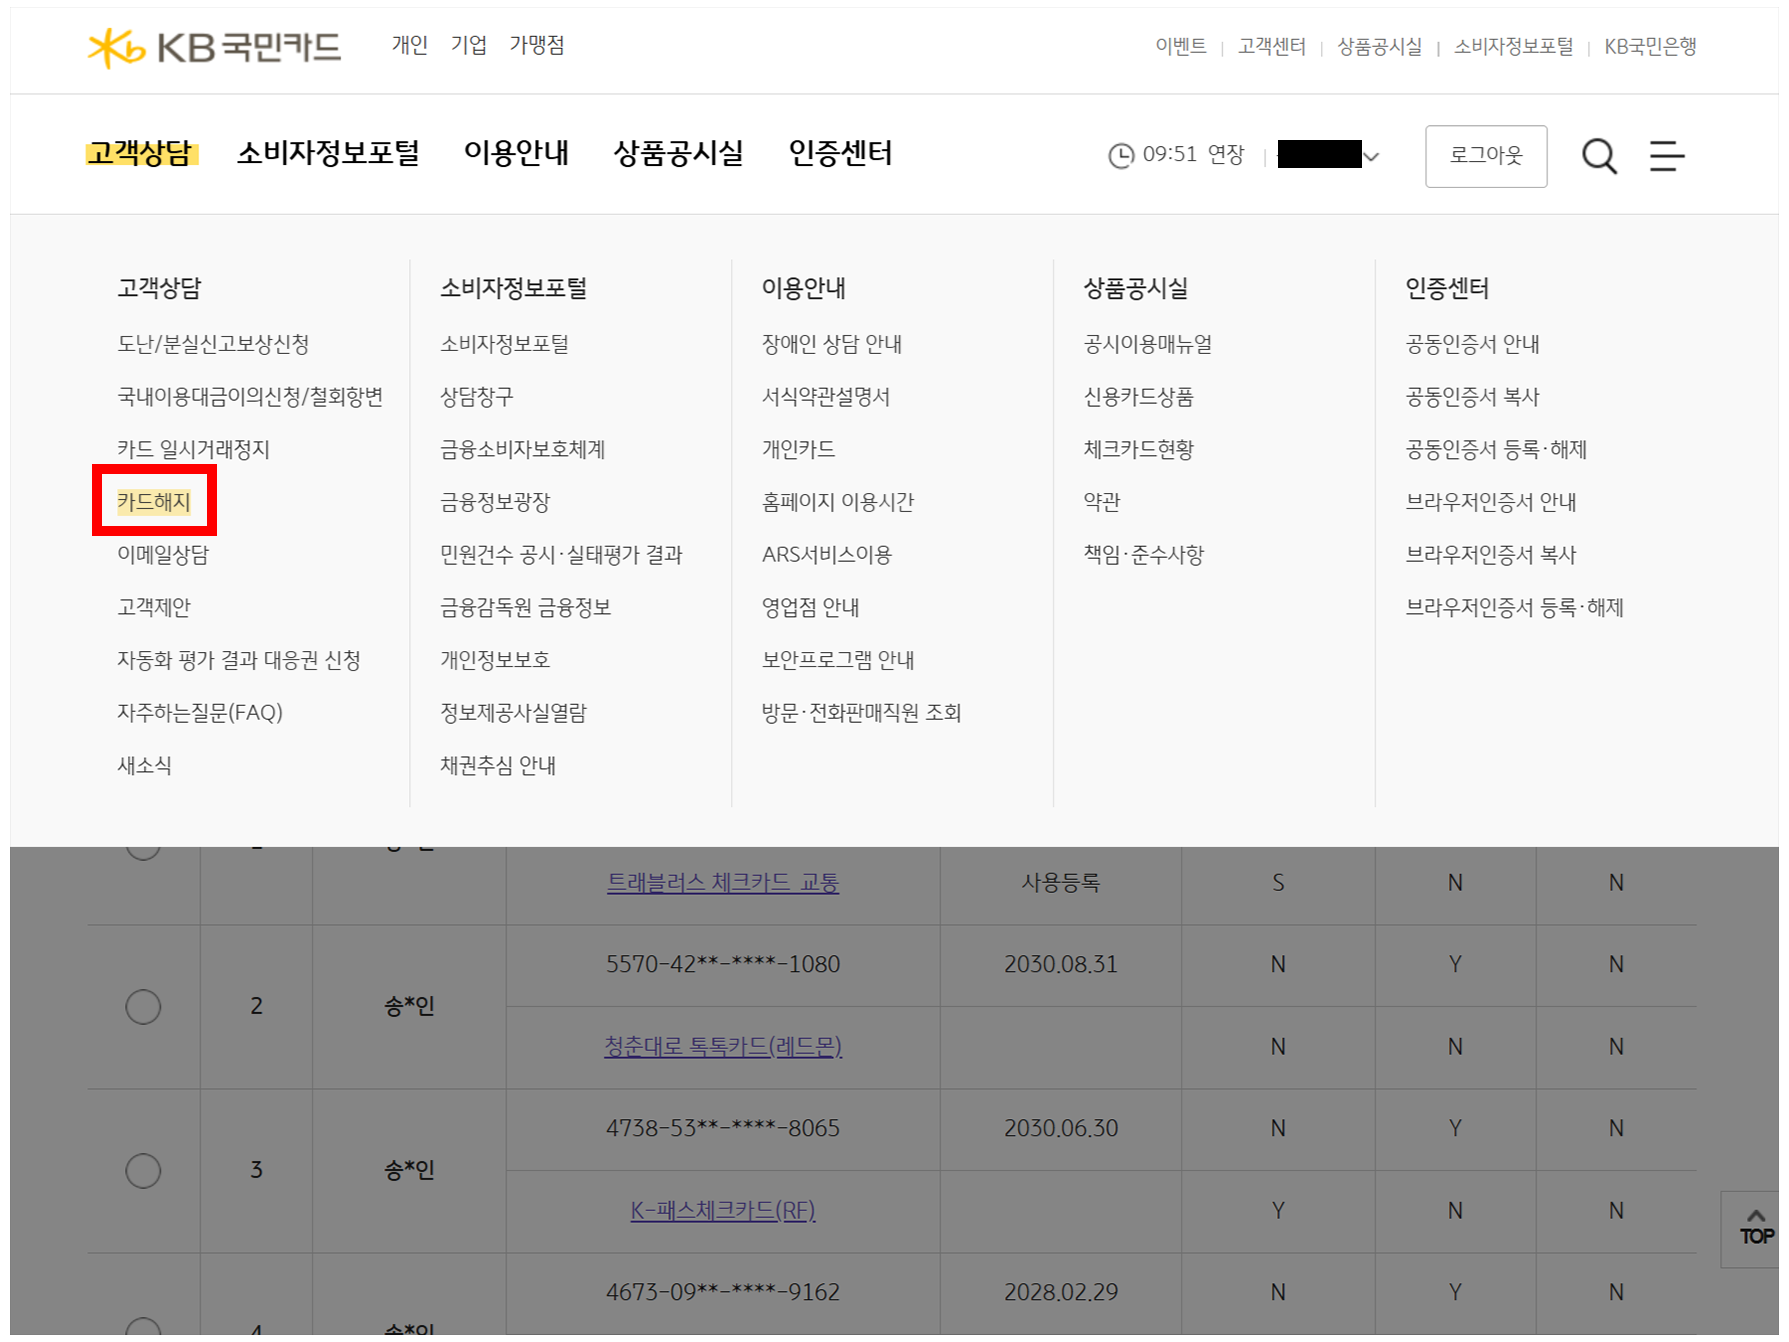Open the 이용안내 main menu
The image size is (1789, 1342).
516,153
